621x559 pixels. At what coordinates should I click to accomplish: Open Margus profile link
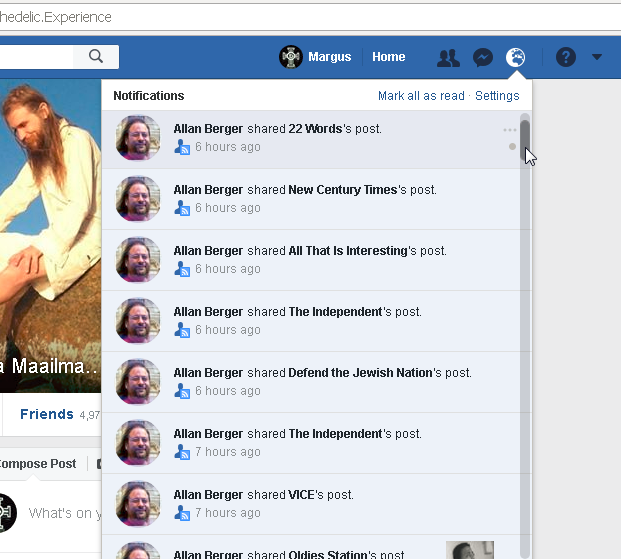tap(330, 57)
